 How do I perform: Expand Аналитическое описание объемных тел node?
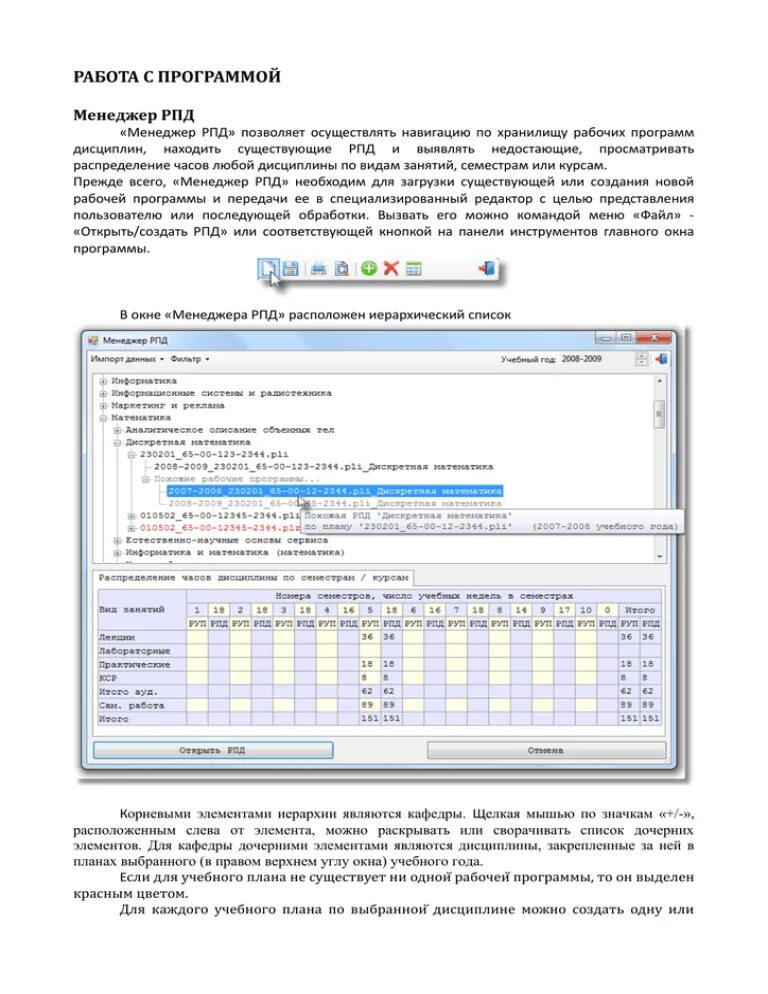pyautogui.click(x=117, y=430)
